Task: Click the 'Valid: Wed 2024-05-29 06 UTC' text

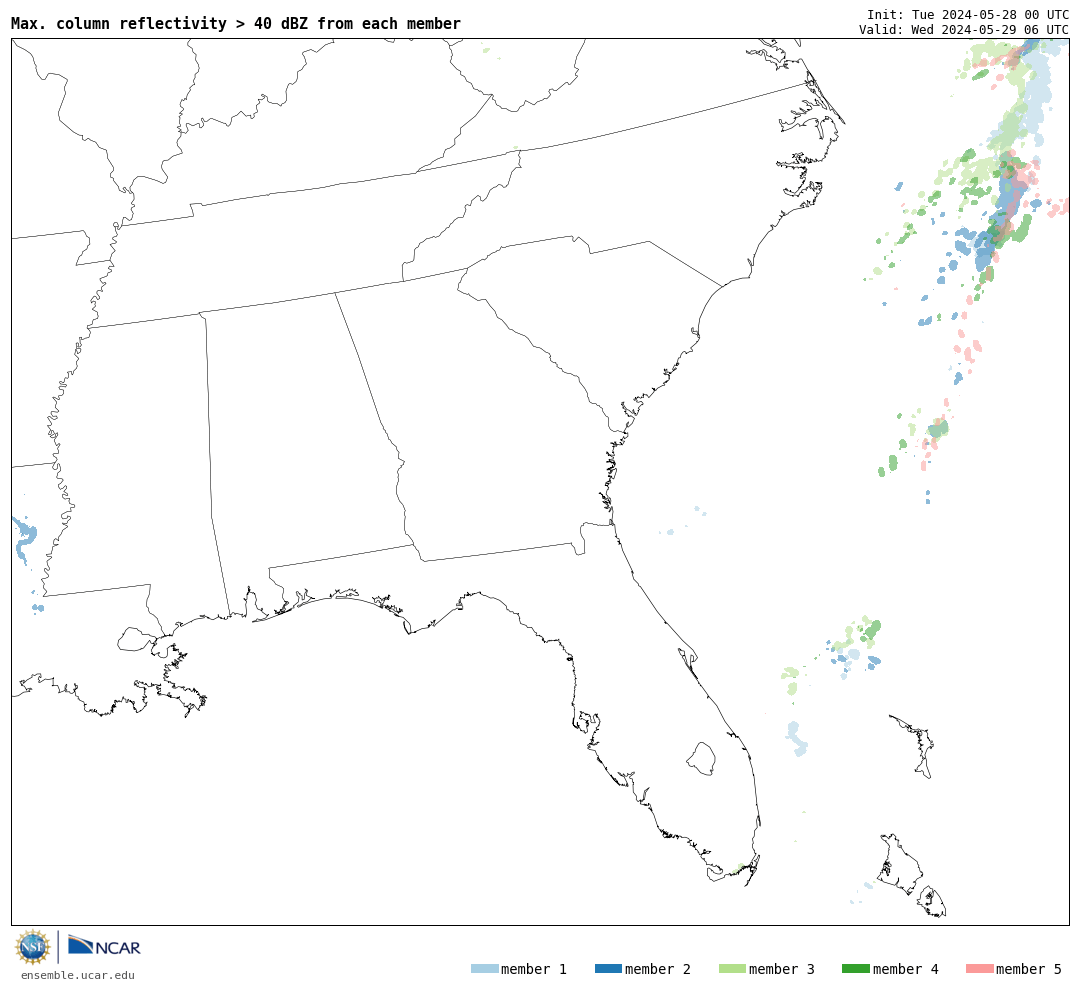Action: tap(964, 30)
